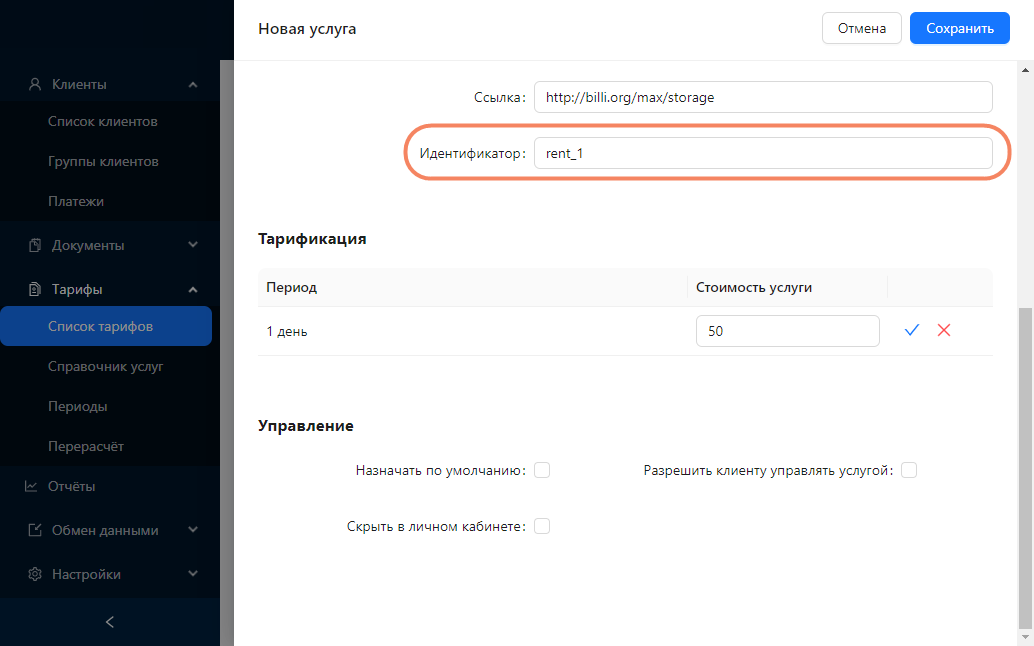
Task: Confirm price with the blue checkmark icon
Action: [911, 330]
